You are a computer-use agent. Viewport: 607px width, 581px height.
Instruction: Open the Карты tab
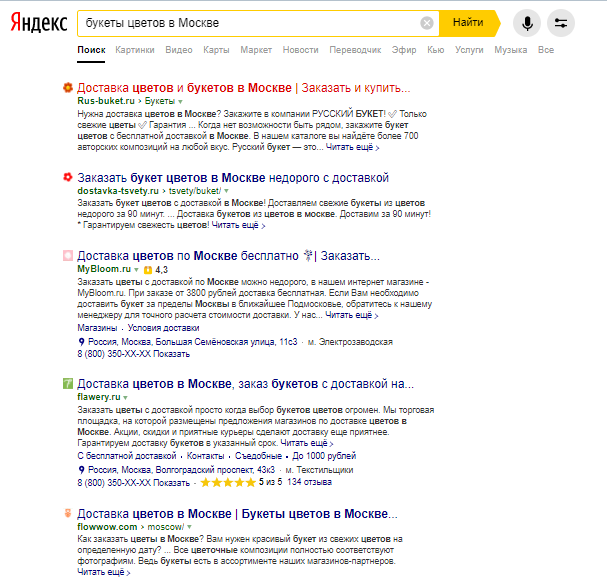[x=216, y=50]
